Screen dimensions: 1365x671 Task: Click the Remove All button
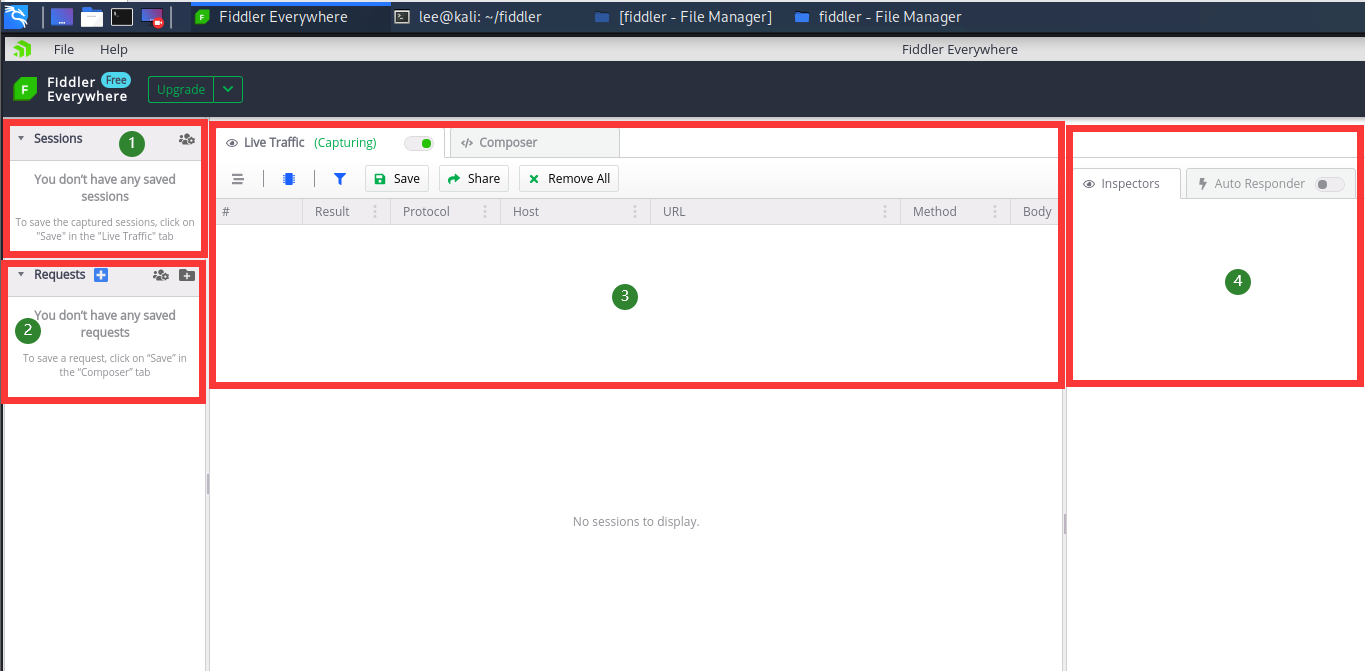click(x=568, y=178)
